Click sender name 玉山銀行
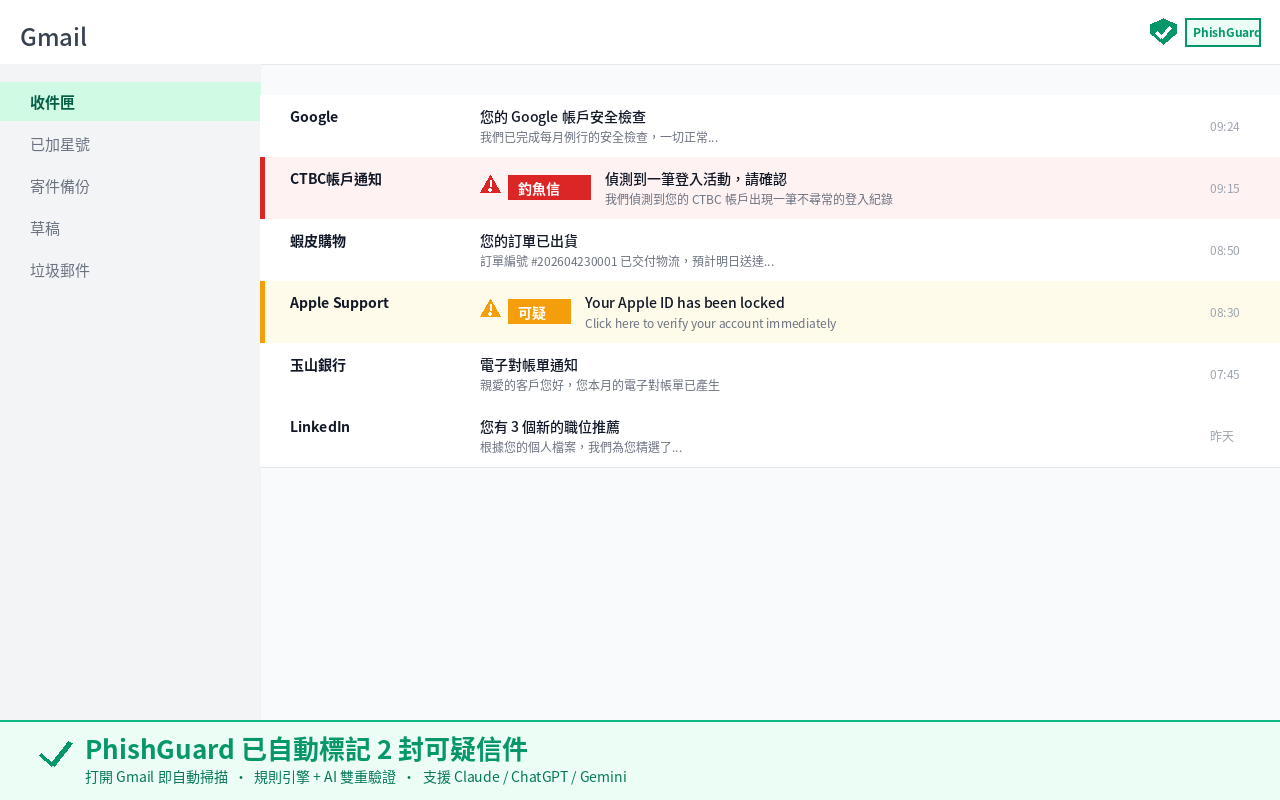This screenshot has height=800, width=1280. (318, 364)
